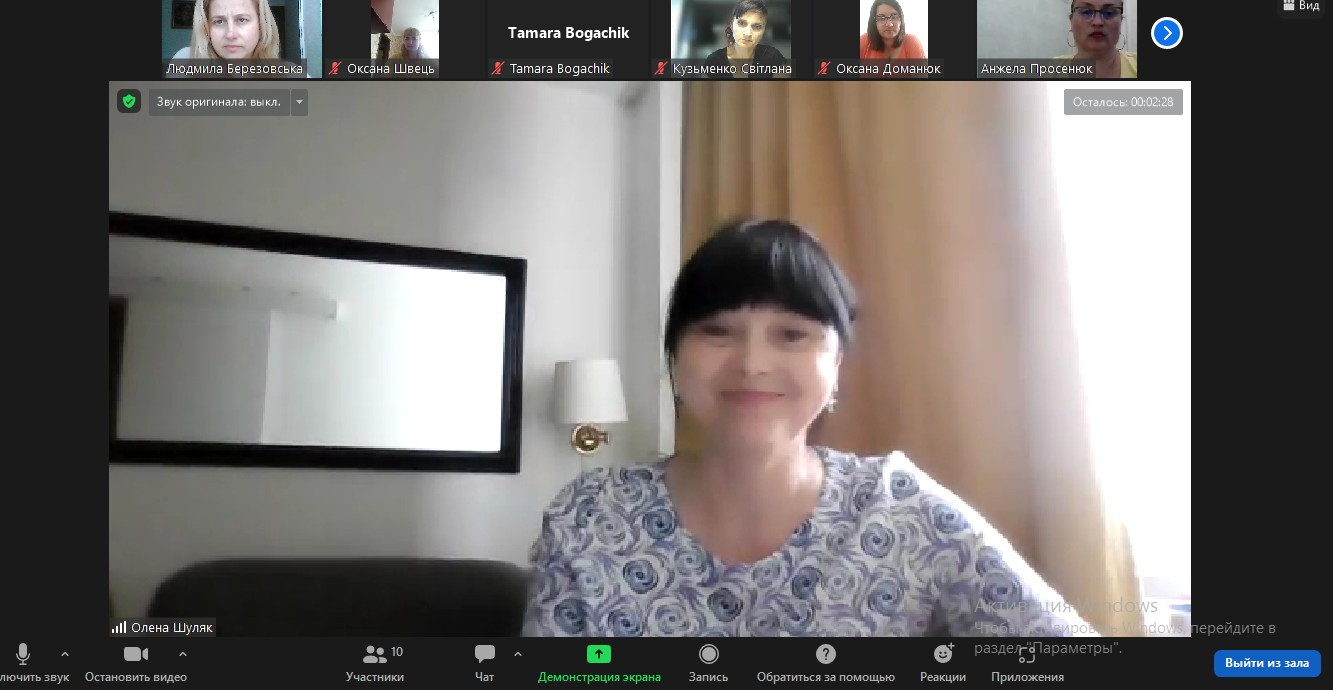Image resolution: width=1333 pixels, height=690 pixels.
Task: Select Анжела Просенюк video thumbnail
Action: pos(1057,39)
